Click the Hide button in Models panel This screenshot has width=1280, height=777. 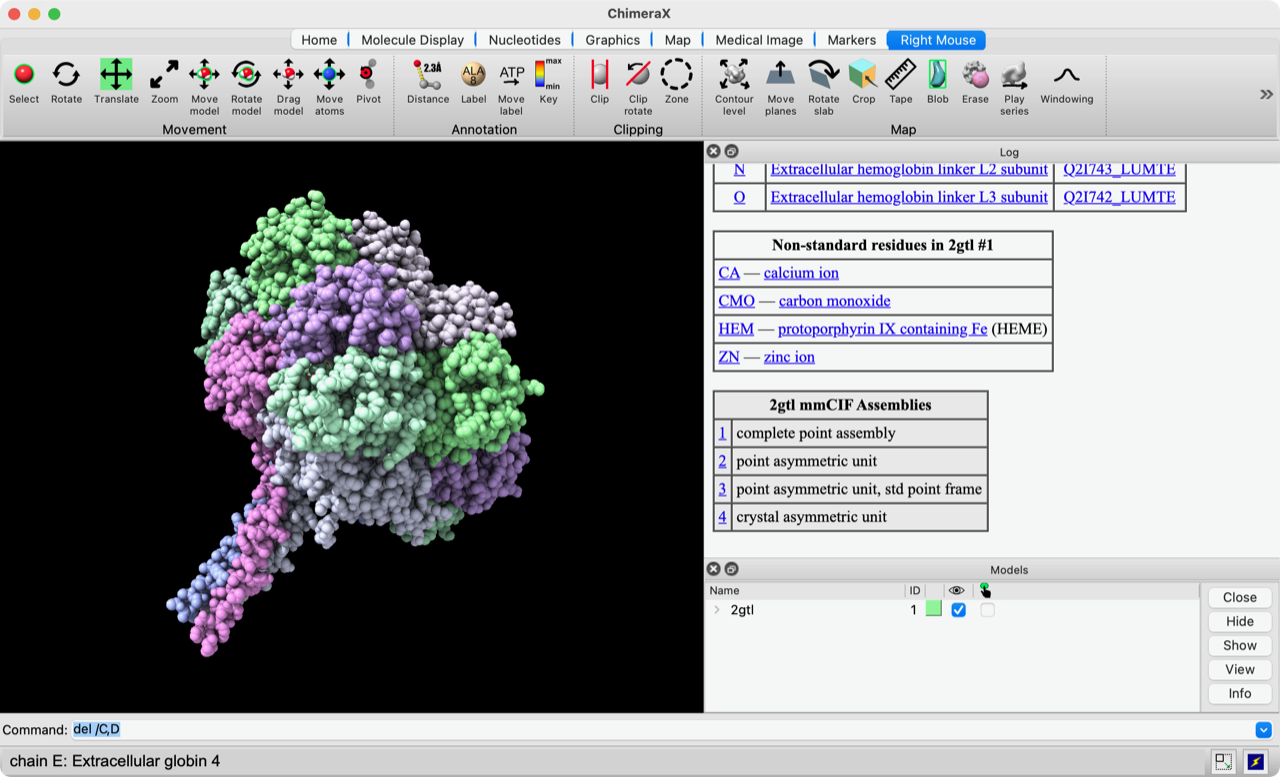point(1239,621)
